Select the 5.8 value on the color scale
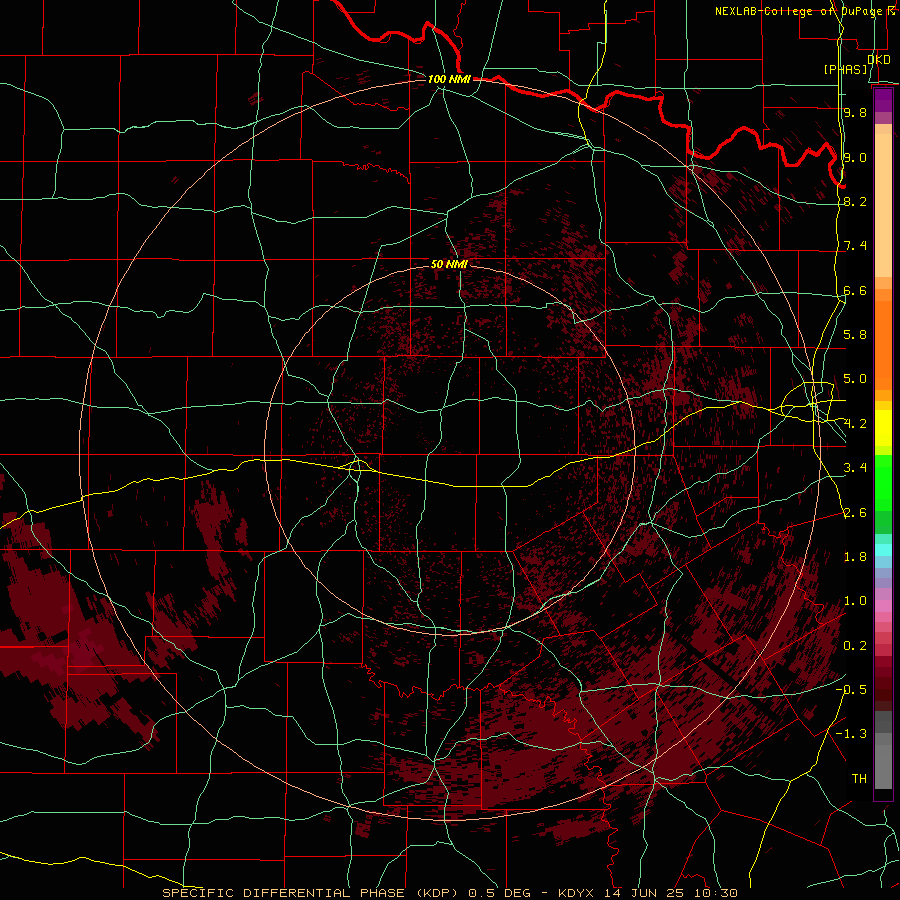Viewport: 900px width, 900px height. pos(855,335)
